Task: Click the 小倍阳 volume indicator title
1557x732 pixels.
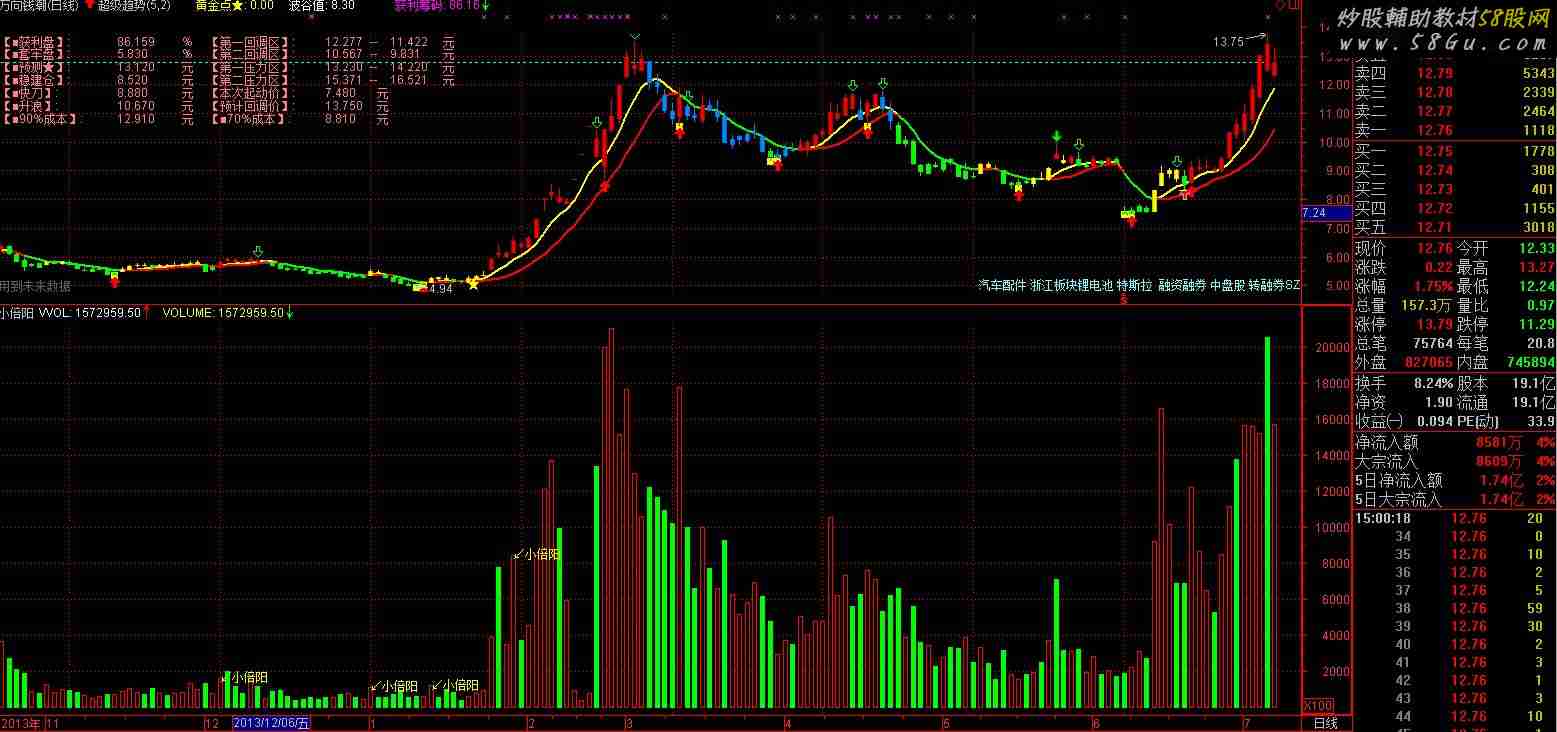Action: click(17, 313)
